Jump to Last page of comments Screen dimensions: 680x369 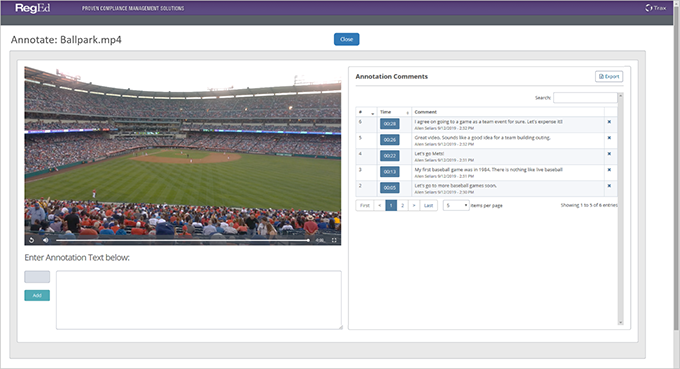pyautogui.click(x=428, y=205)
